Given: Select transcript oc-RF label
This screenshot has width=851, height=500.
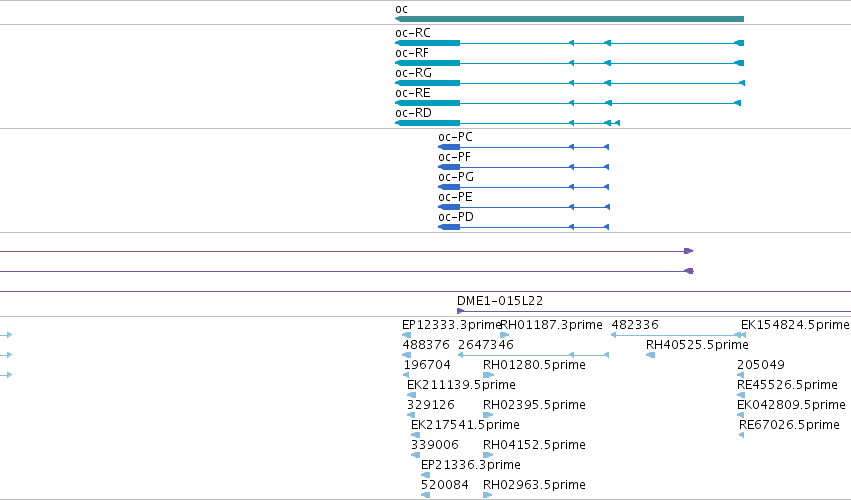Looking at the screenshot, I should click(x=412, y=53).
